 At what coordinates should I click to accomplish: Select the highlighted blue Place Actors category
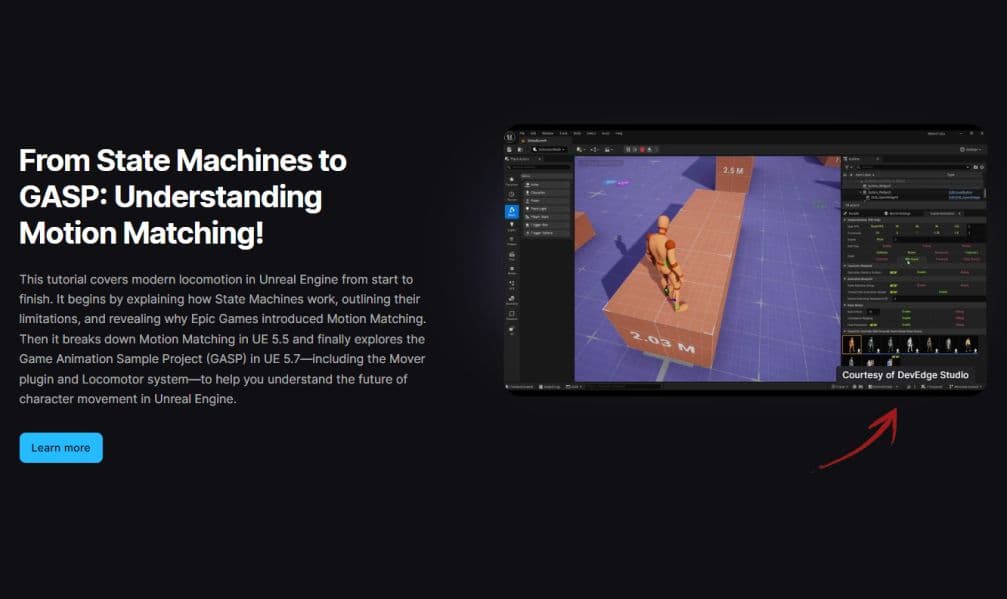[x=512, y=212]
